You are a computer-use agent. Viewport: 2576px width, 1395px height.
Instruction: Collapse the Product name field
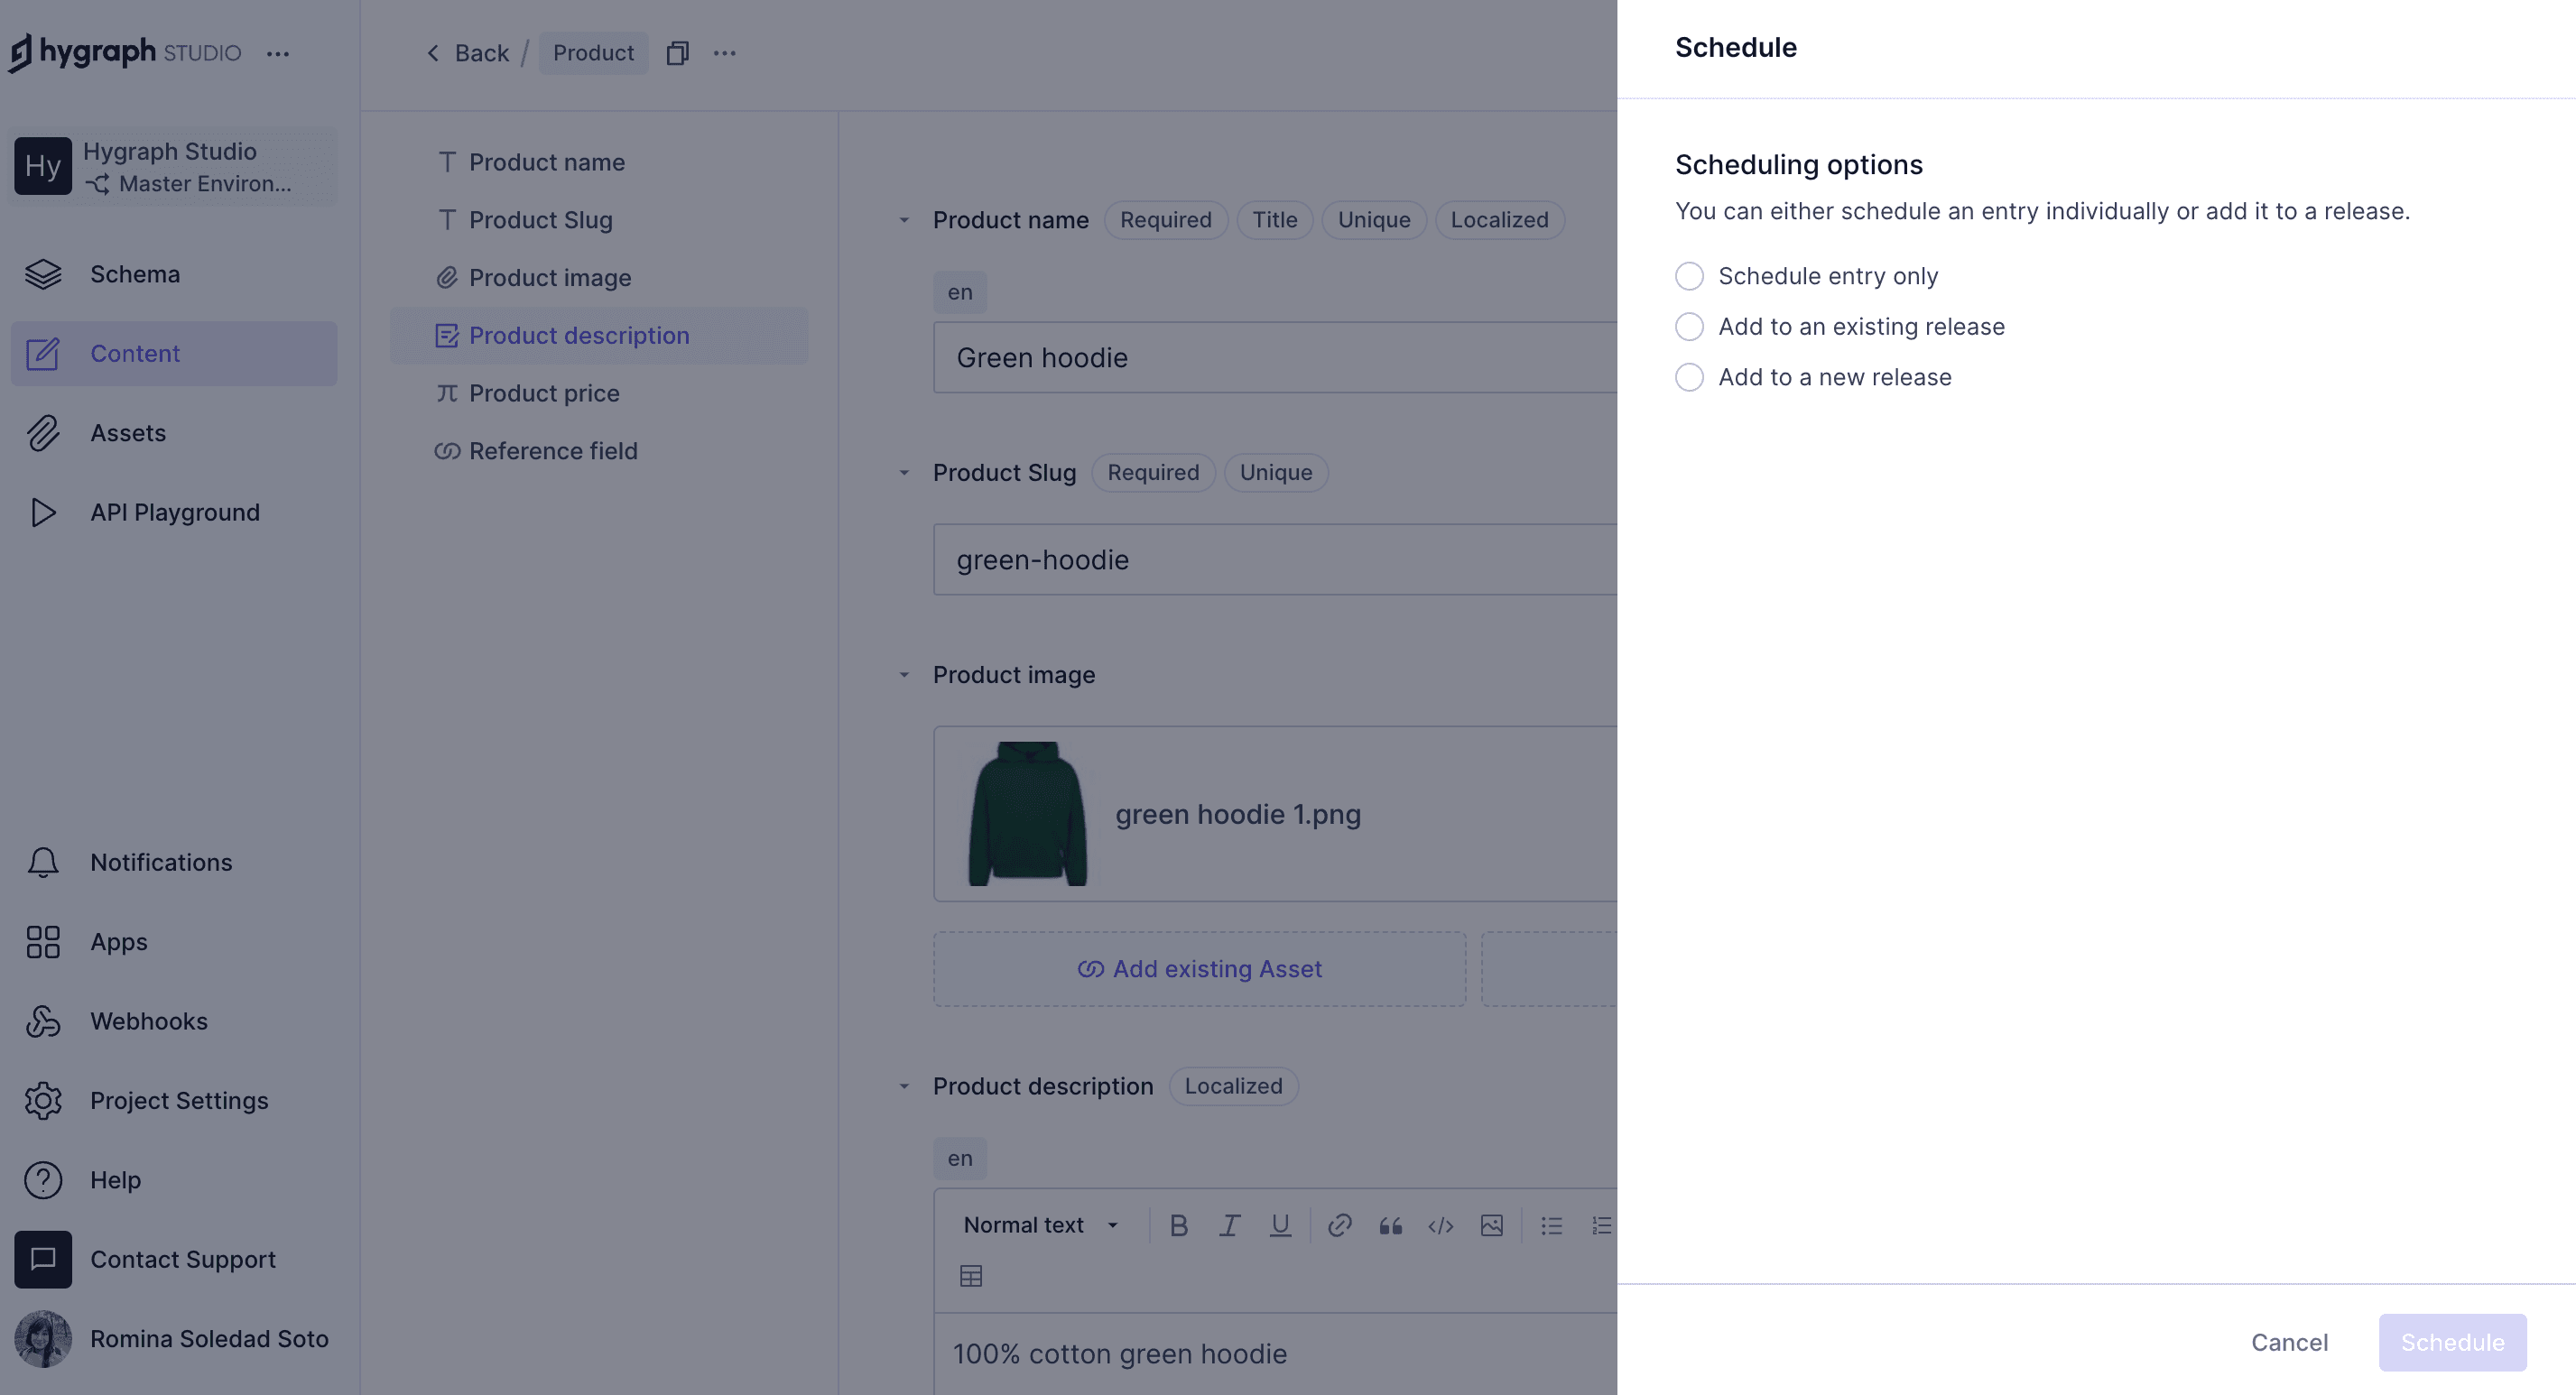tap(904, 220)
